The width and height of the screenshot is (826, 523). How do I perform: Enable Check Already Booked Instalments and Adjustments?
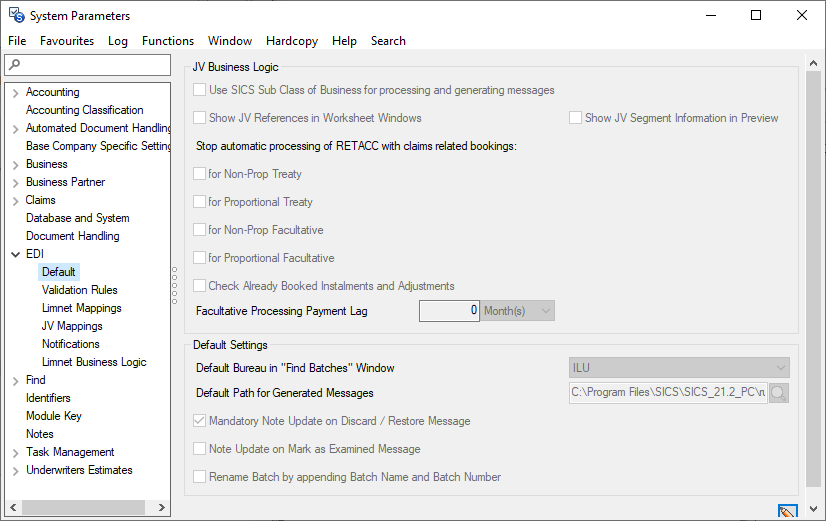coord(200,286)
